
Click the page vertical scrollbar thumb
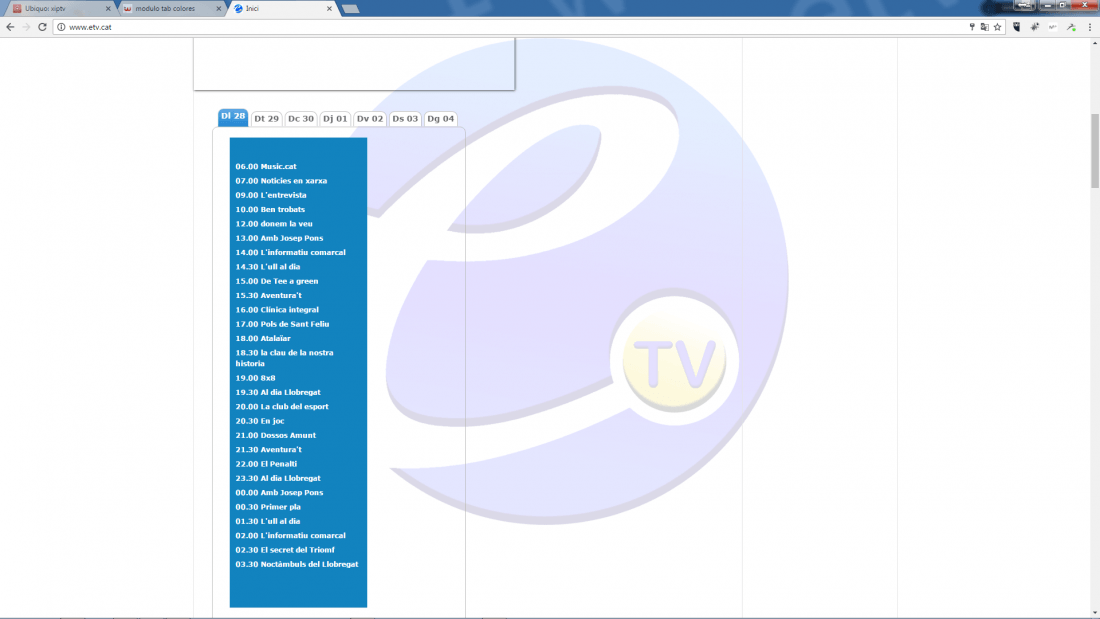tap(1095, 150)
